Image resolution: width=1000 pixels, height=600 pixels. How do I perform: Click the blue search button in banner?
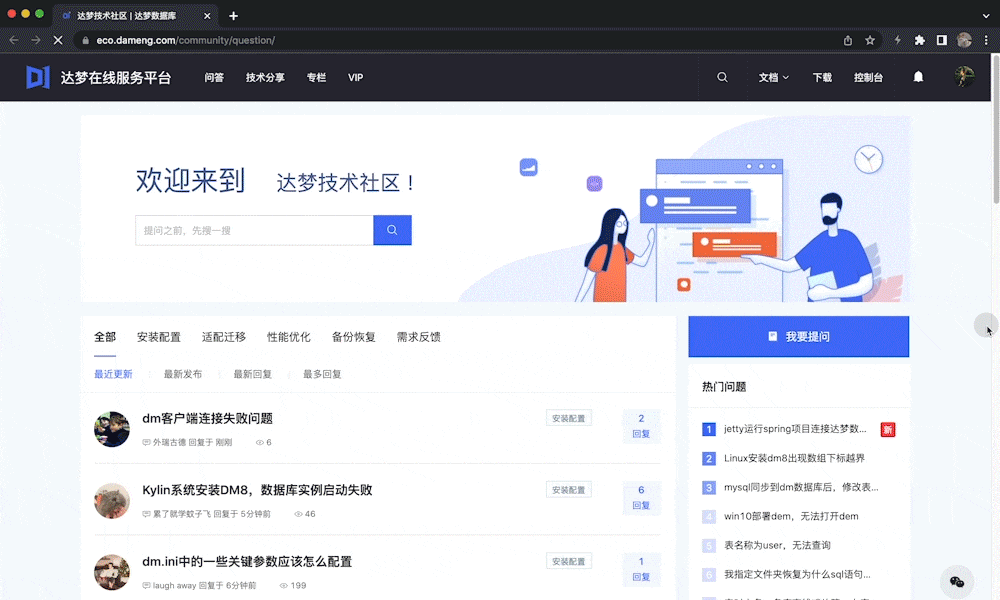(x=392, y=230)
